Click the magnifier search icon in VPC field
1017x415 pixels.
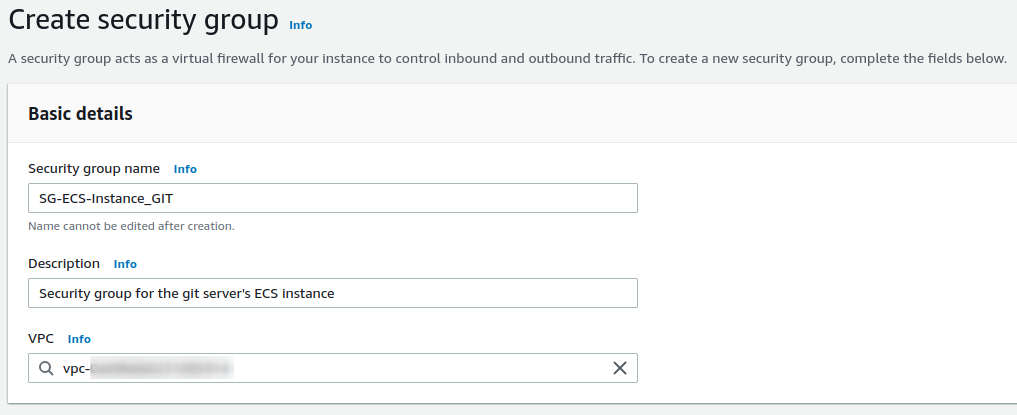pyautogui.click(x=46, y=368)
